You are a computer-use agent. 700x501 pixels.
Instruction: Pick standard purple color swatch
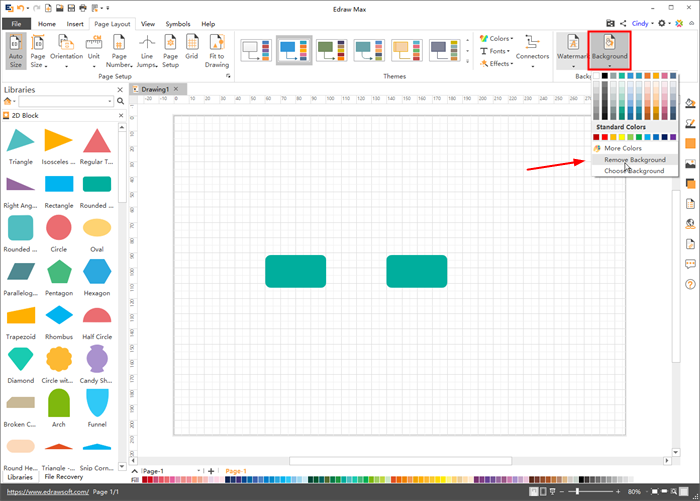[x=673, y=137]
